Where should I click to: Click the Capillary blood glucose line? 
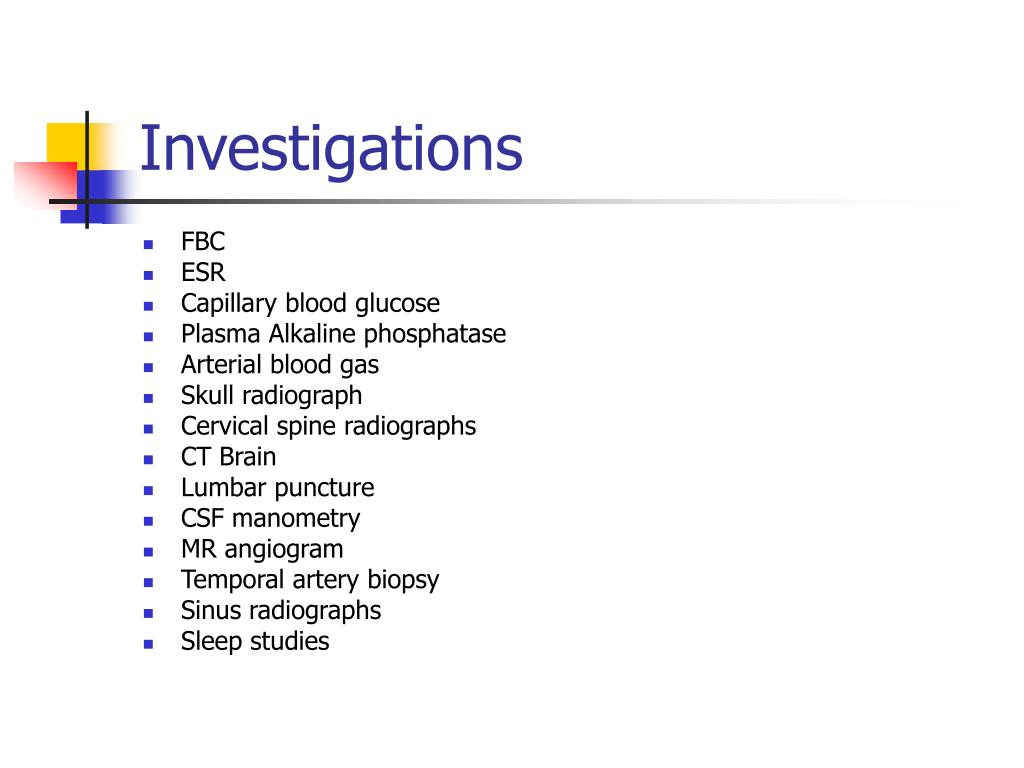click(x=310, y=304)
